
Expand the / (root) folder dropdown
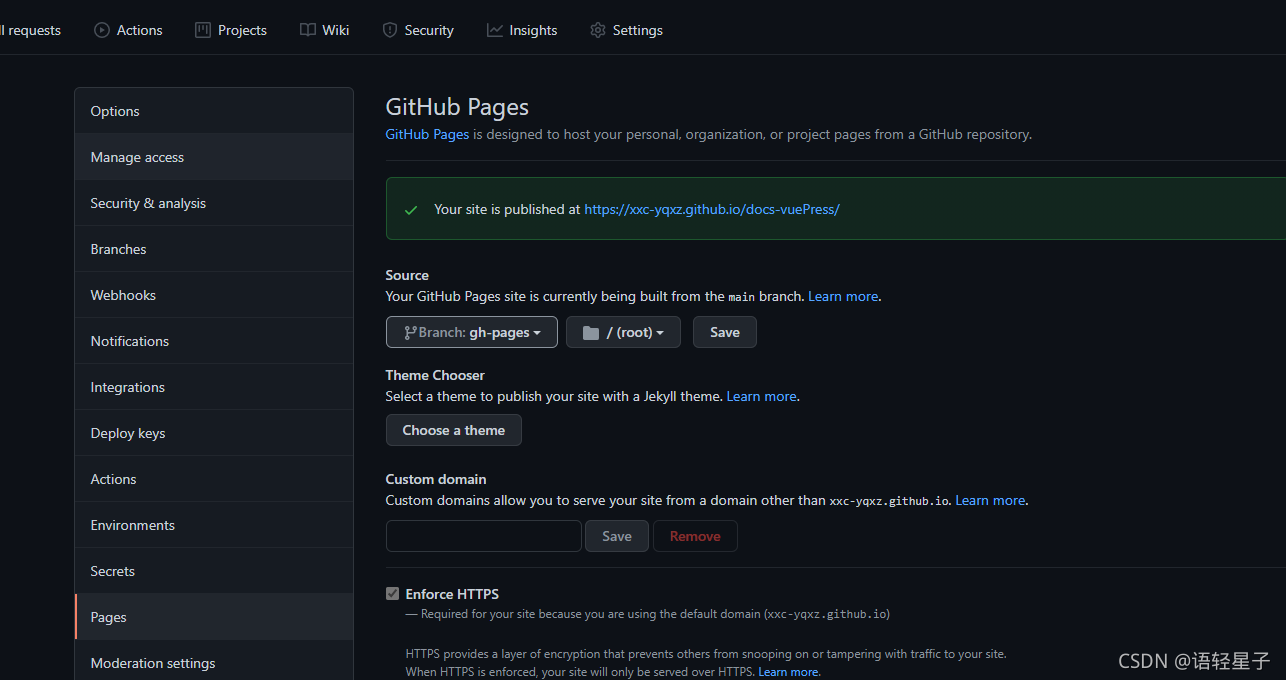623,332
